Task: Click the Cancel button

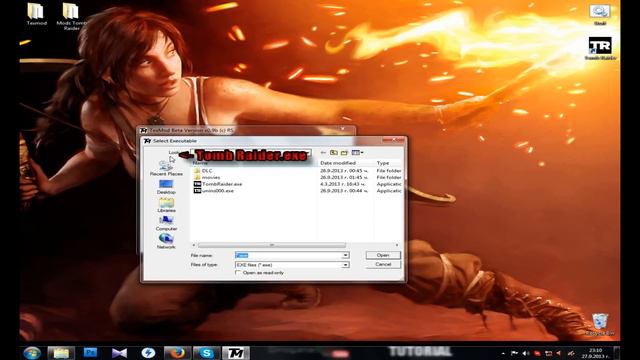Action: (383, 264)
